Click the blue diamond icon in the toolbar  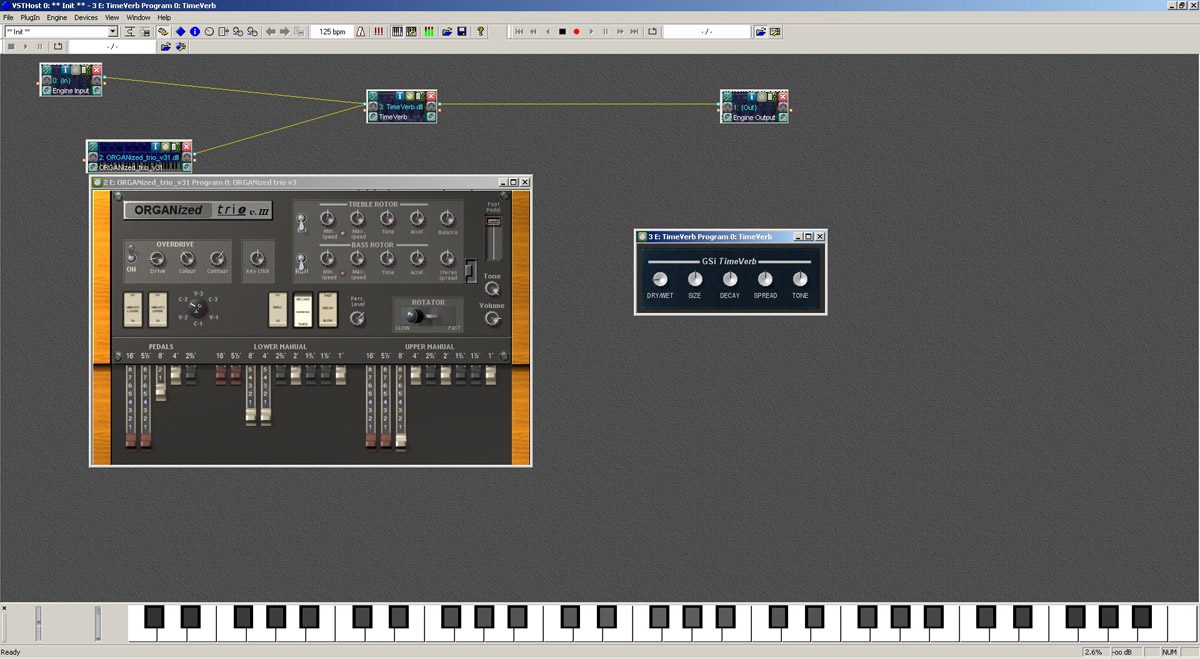pos(181,32)
